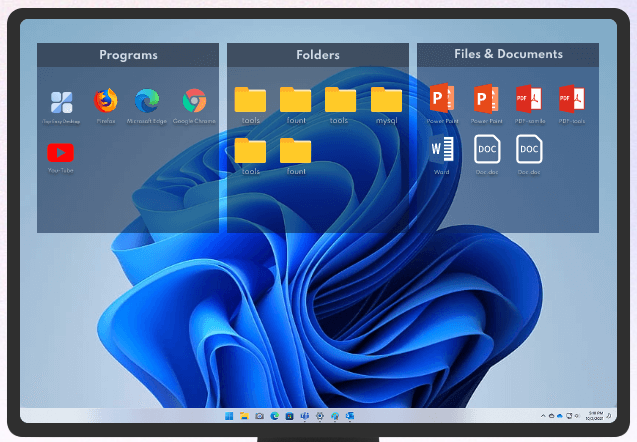Open the YouTube shortcut icon
The width and height of the screenshot is (637, 442).
tap(61, 153)
